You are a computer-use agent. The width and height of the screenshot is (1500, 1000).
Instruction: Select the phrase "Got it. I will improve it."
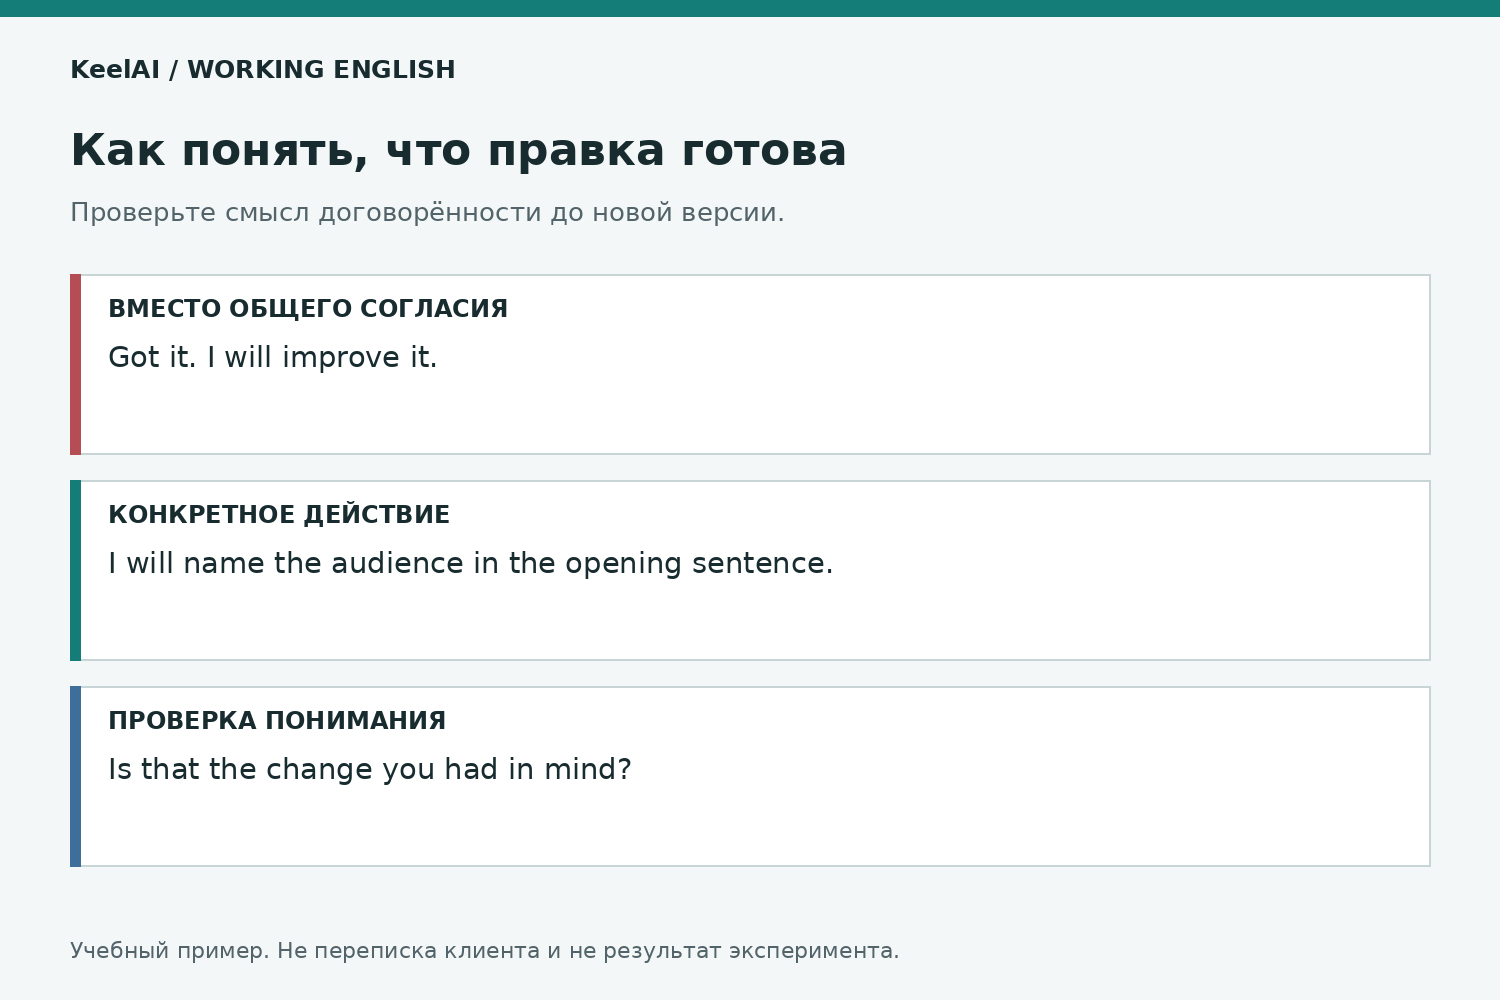[273, 358]
